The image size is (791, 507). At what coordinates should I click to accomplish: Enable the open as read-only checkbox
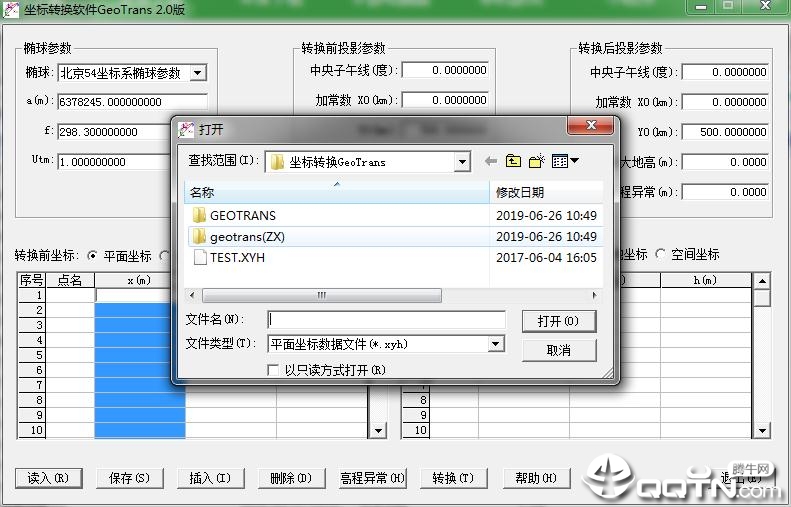[274, 370]
